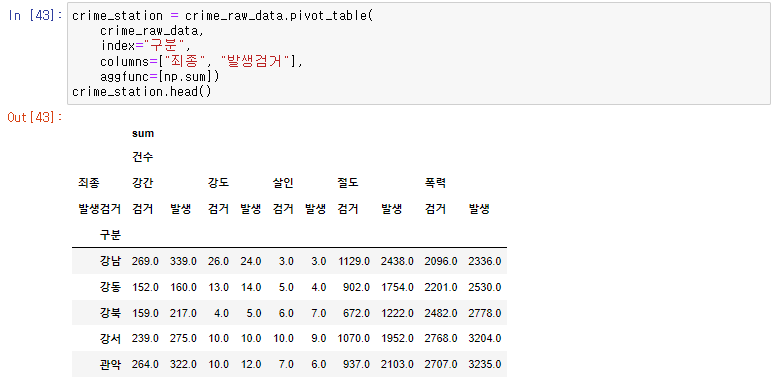Click the '발생' subheader under 강간

click(180, 209)
